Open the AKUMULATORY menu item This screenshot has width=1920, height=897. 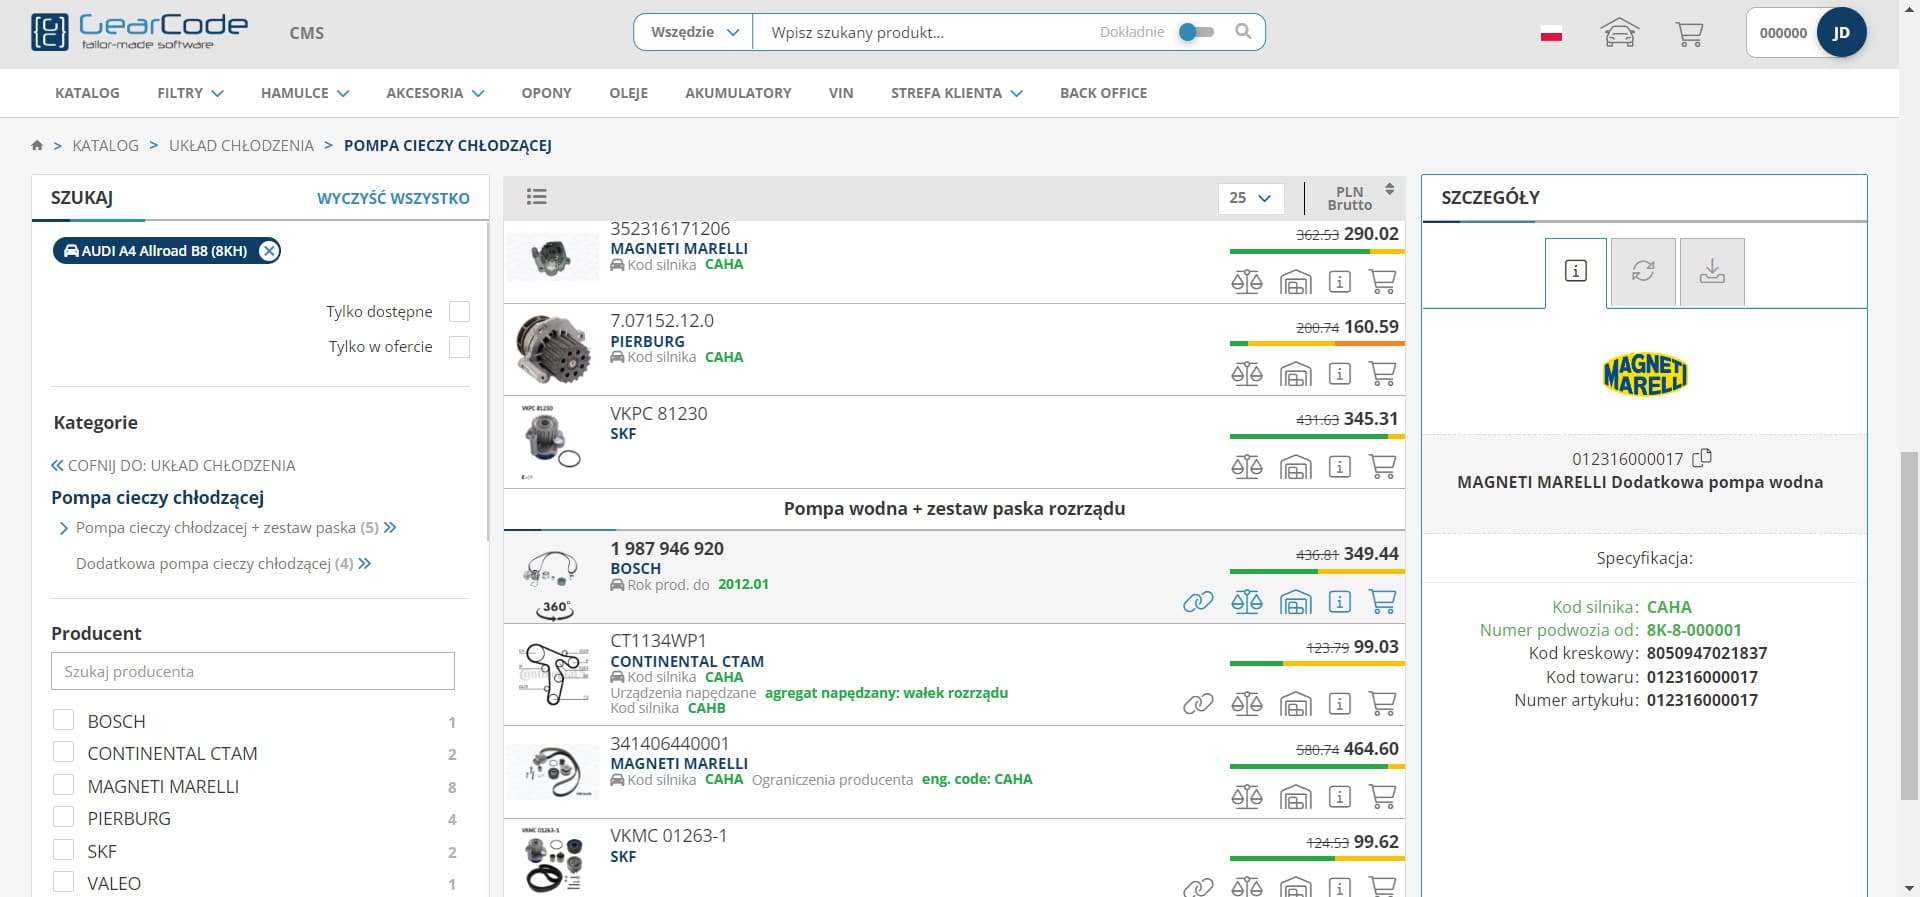(x=738, y=93)
